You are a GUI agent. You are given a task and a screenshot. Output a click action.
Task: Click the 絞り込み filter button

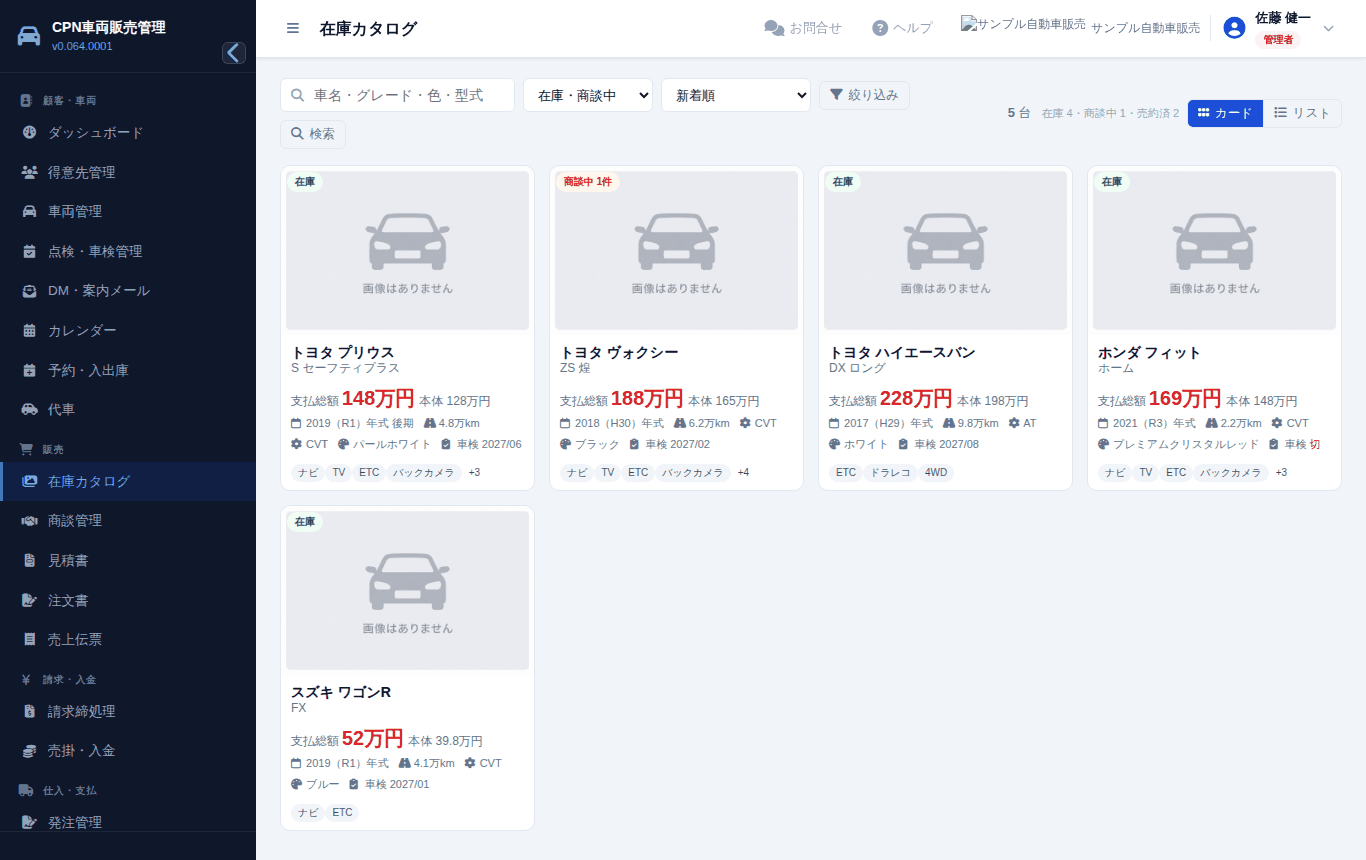click(x=864, y=95)
